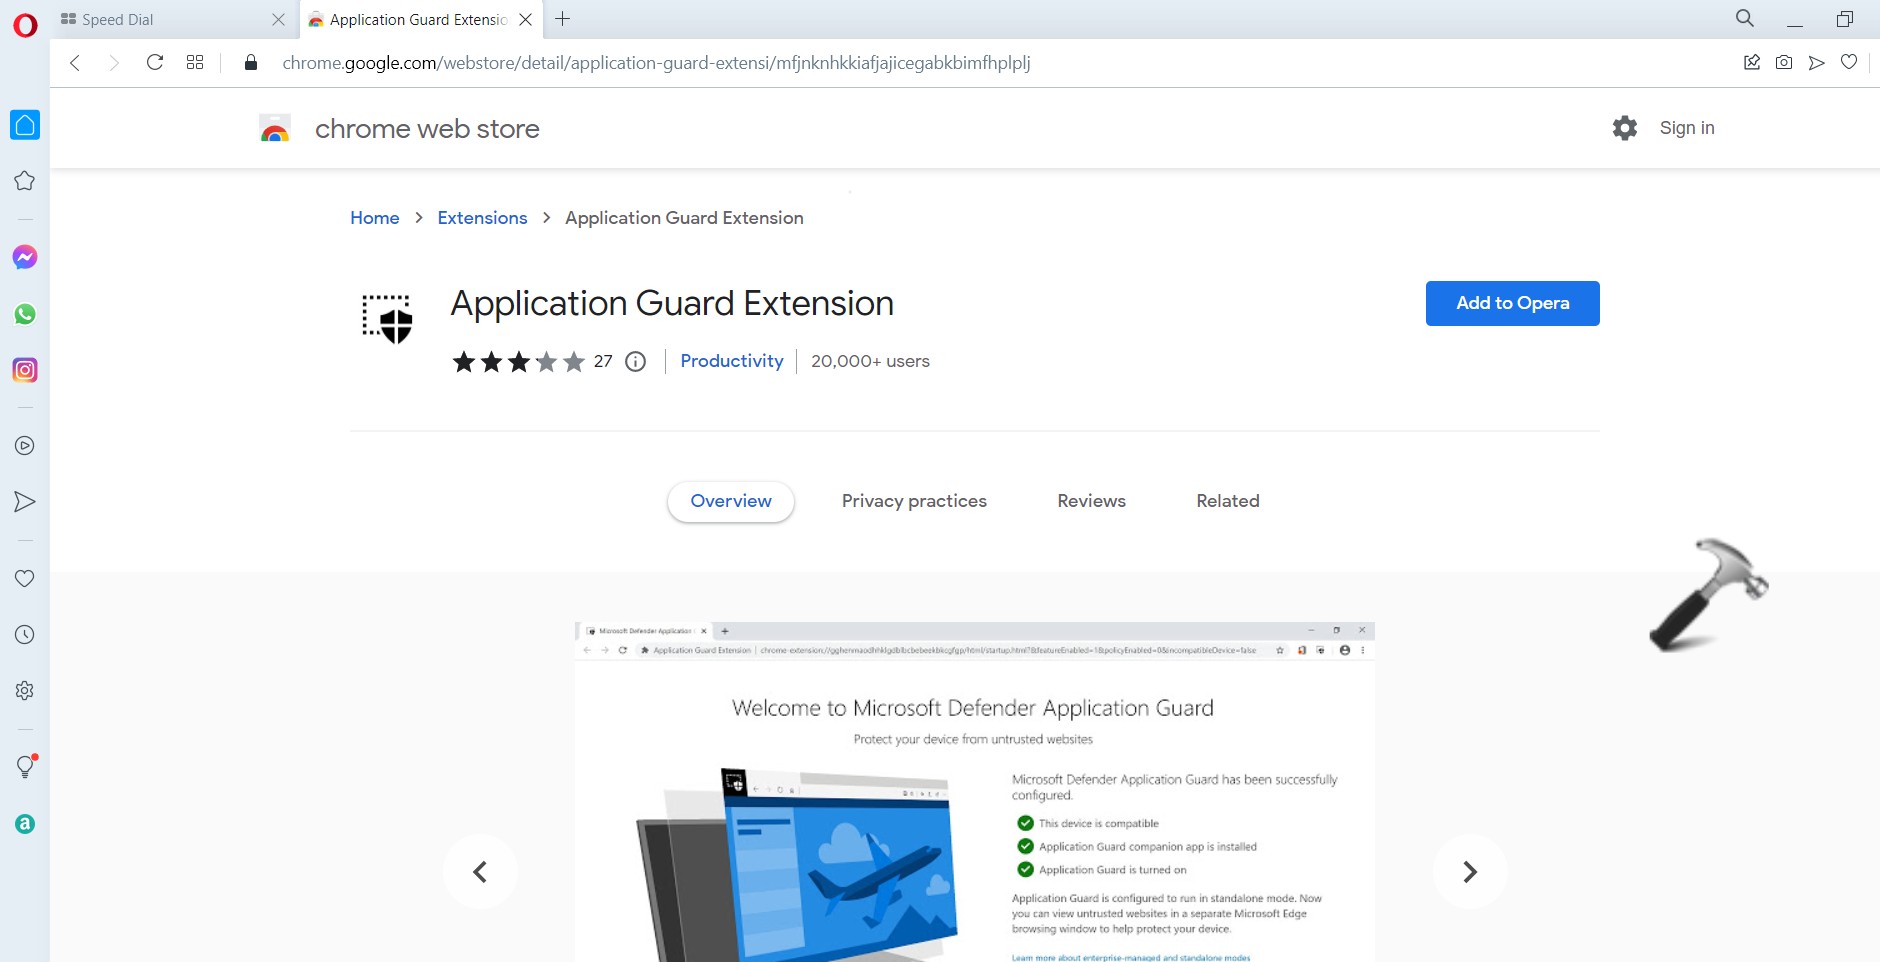The image size is (1880, 962).
Task: Take a snapshot with the camera icon
Action: coord(1784,63)
